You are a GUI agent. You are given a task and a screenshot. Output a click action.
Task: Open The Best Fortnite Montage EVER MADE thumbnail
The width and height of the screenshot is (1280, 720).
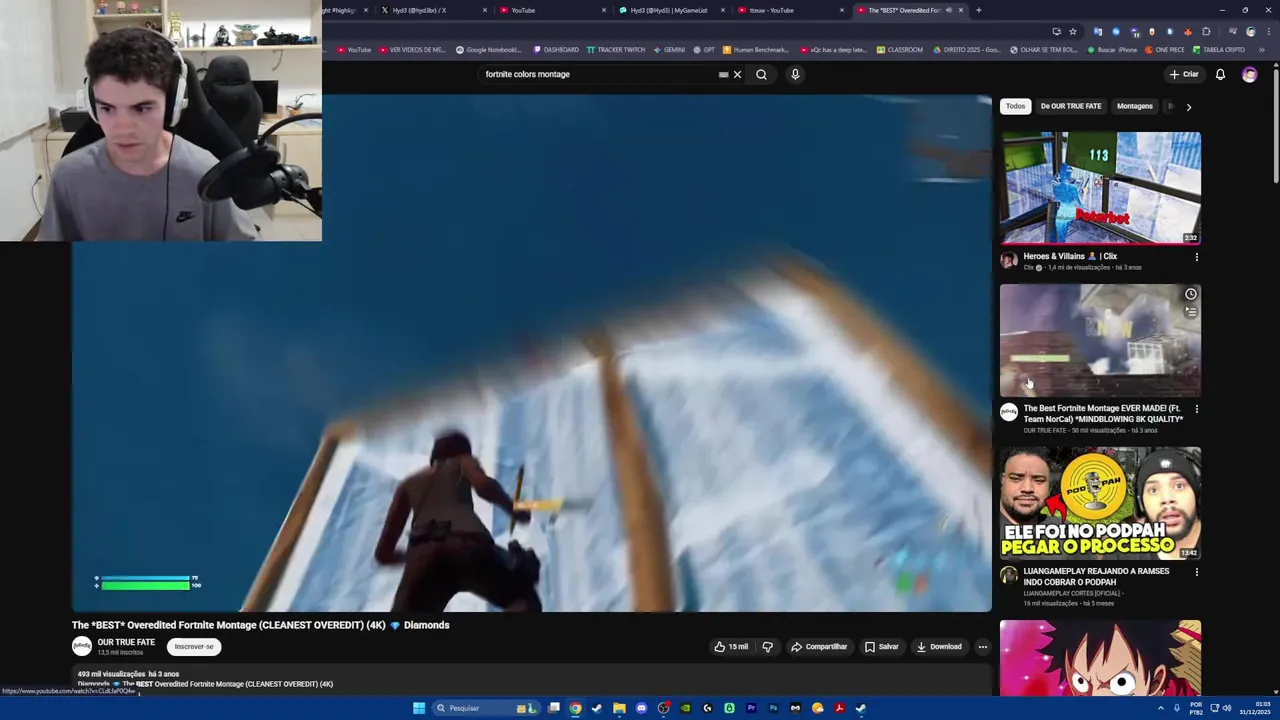(x=1100, y=340)
